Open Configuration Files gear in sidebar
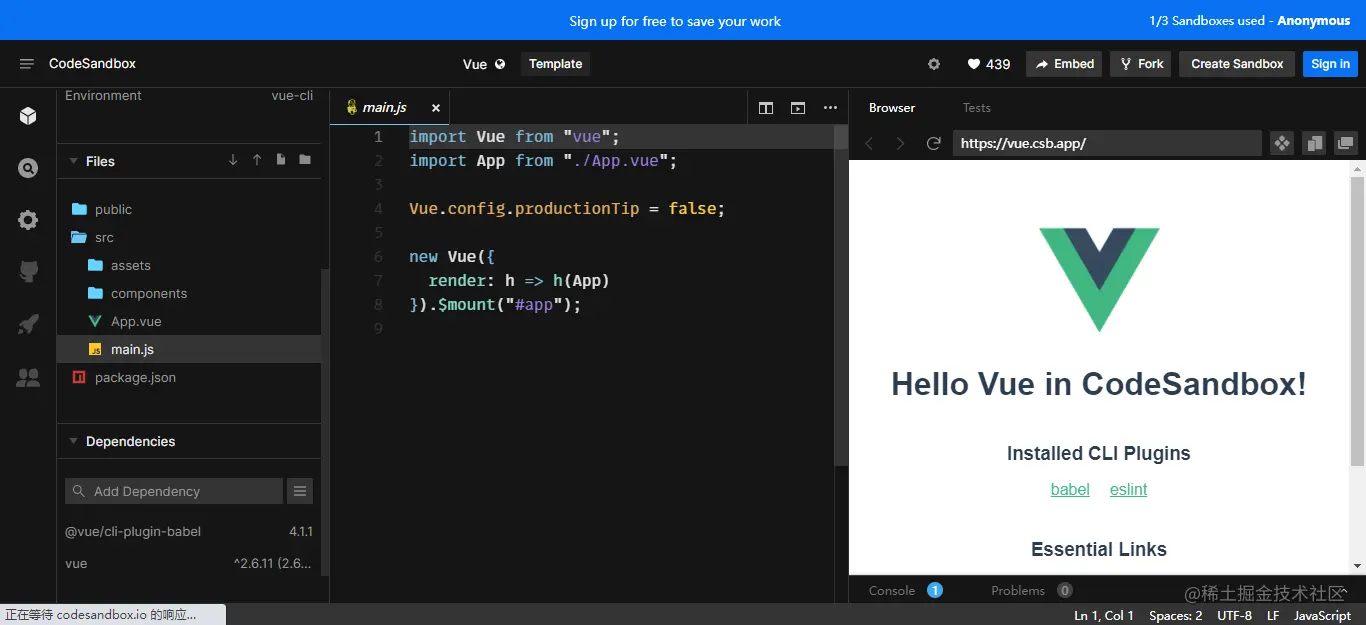 tap(28, 220)
